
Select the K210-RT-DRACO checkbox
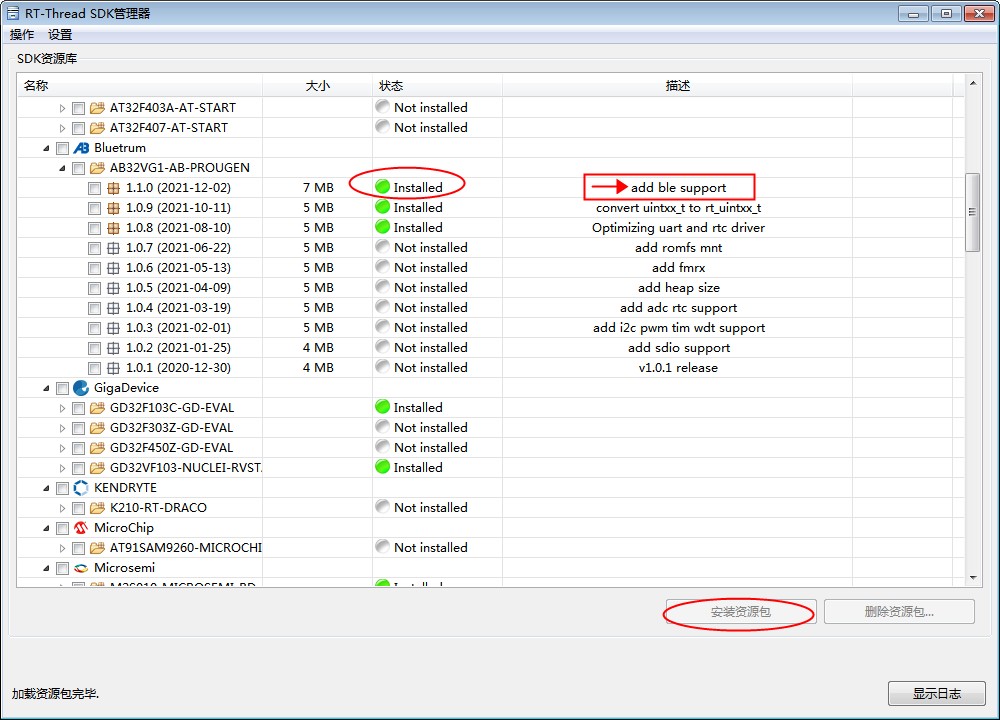pos(78,508)
